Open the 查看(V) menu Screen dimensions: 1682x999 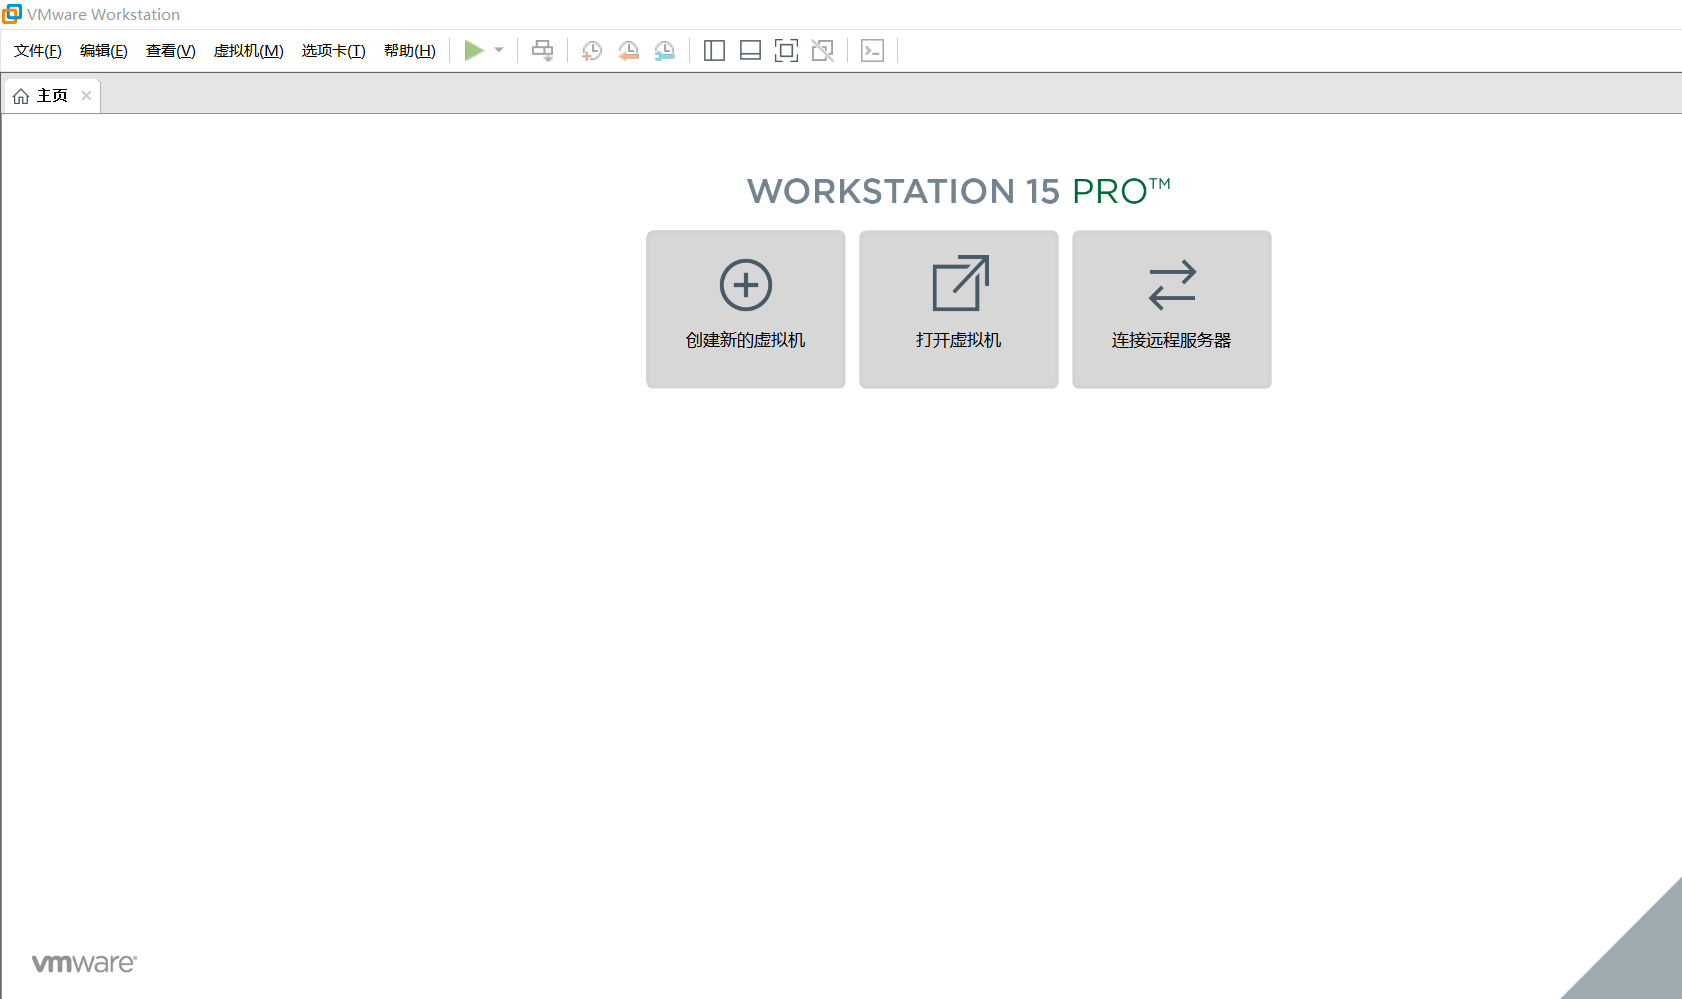[171, 51]
